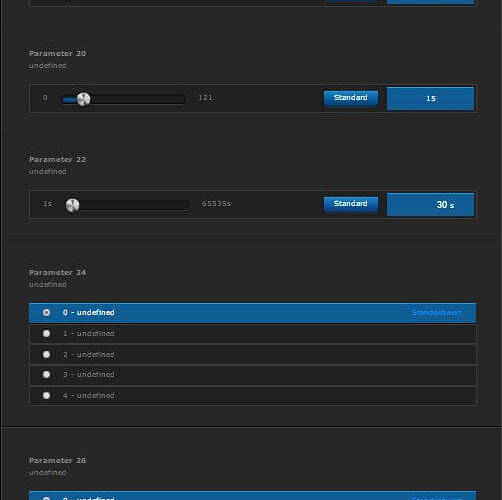This screenshot has width=502, height=500.
Task: Click the Parameter 20 slider knob
Action: click(83, 99)
